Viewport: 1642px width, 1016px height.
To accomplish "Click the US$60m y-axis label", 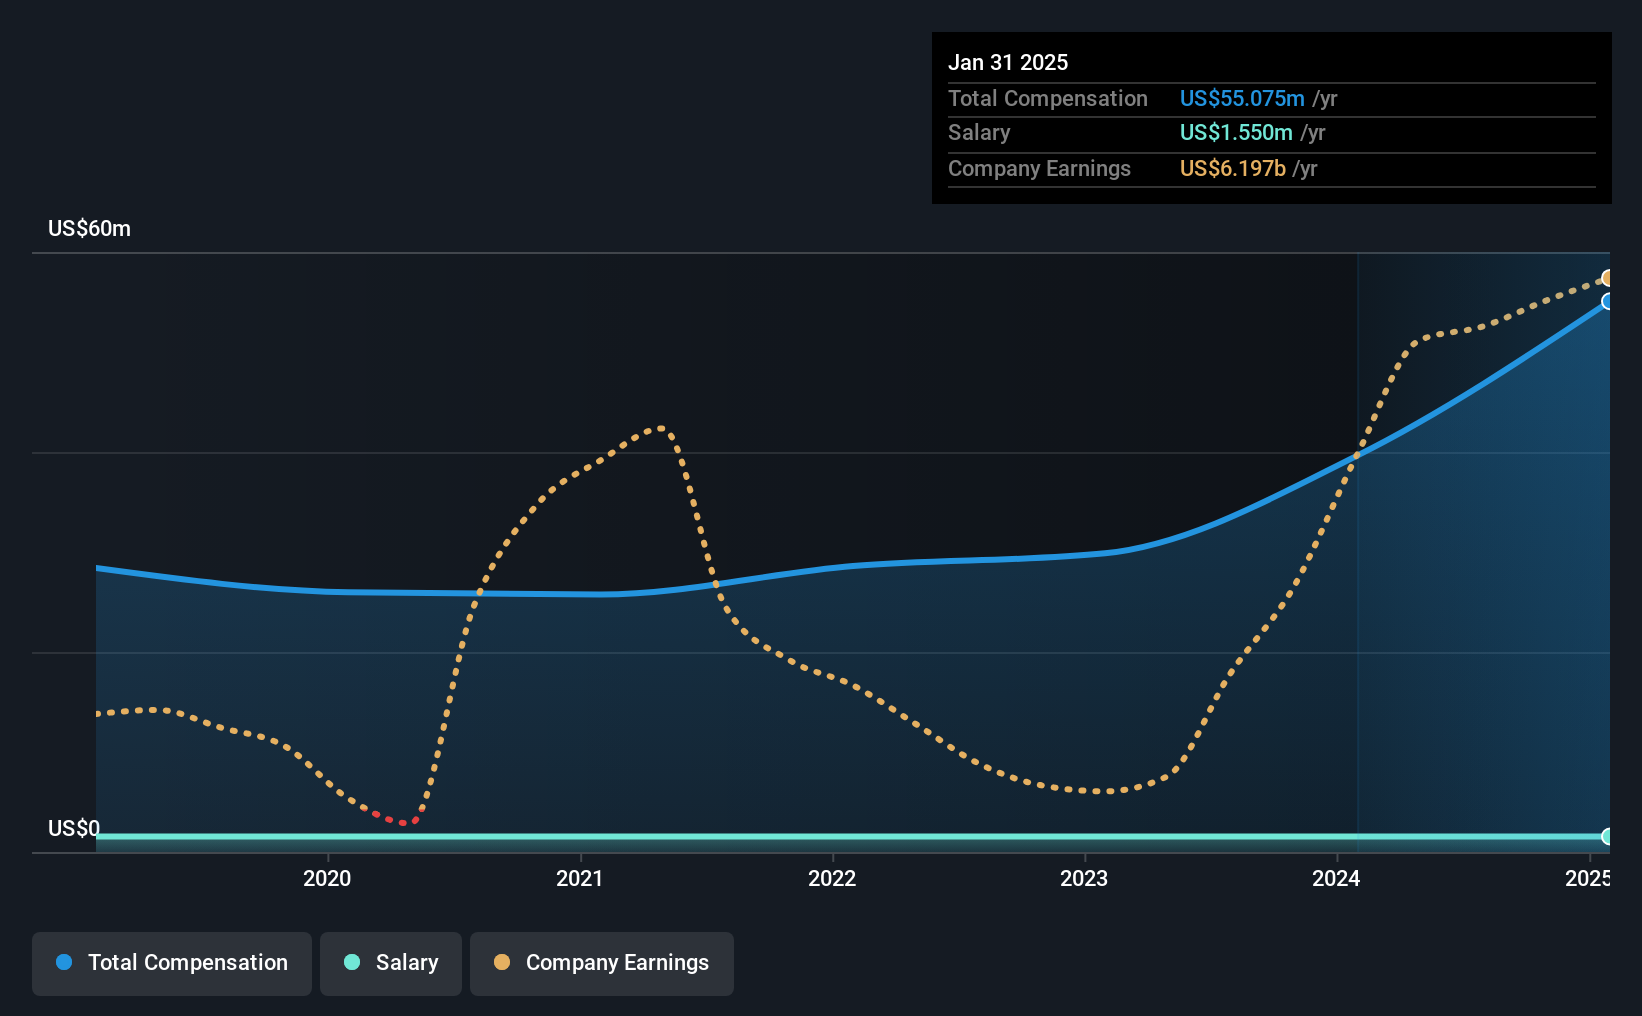I will (89, 228).
